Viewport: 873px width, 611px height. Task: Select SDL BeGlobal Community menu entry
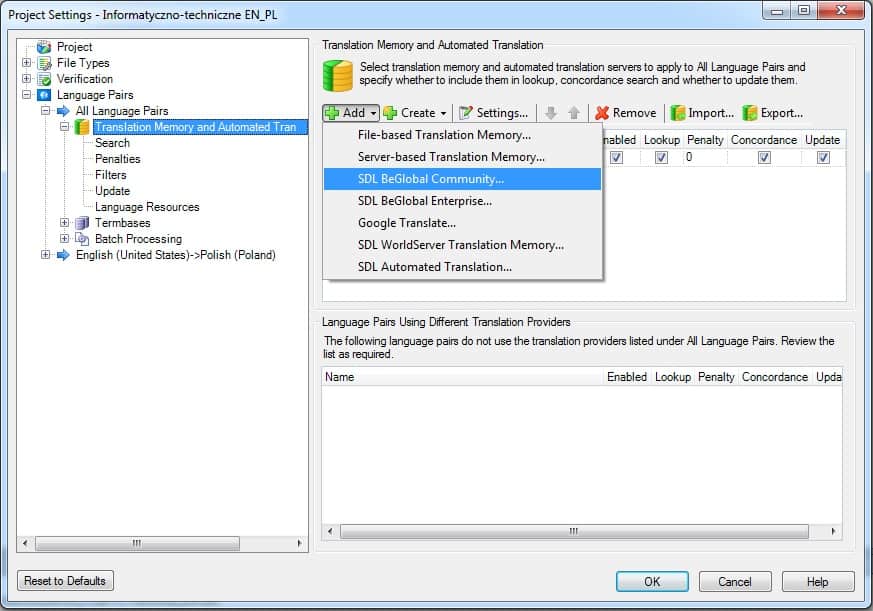click(x=462, y=179)
